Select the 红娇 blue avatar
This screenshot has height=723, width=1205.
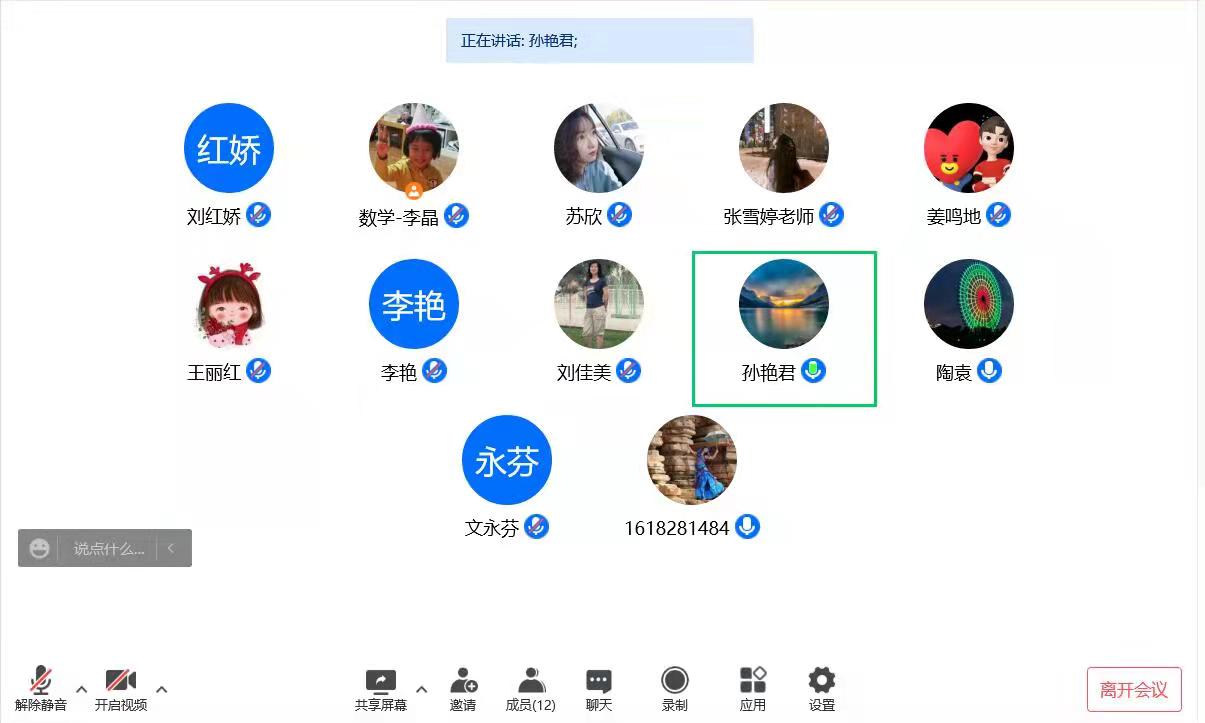tap(229, 148)
